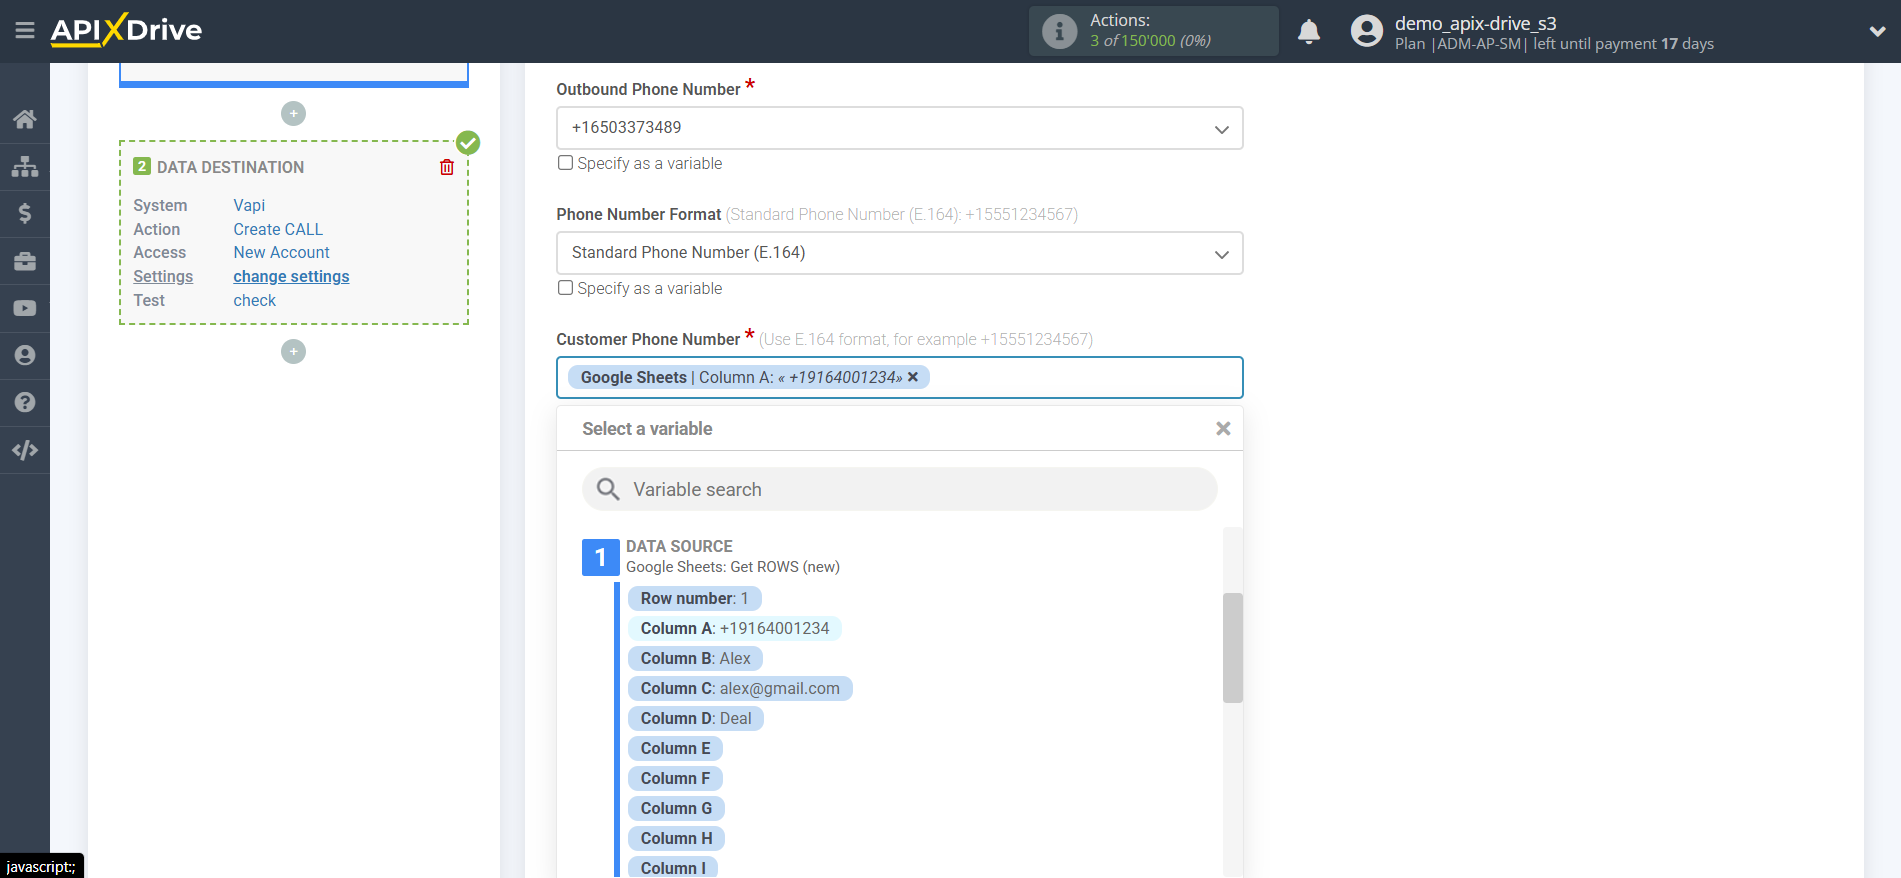Viewport: 1901px width, 878px height.
Task: Select the Column F variable
Action: point(675,778)
